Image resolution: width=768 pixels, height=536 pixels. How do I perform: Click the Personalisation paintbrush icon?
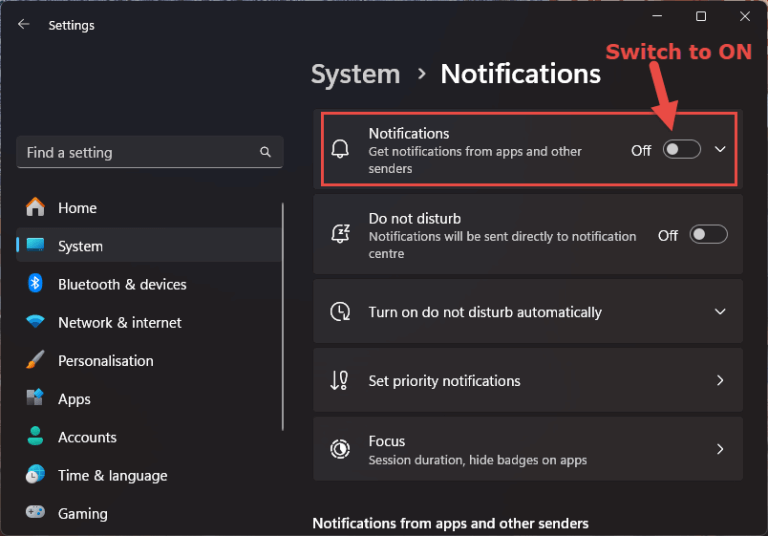click(x=35, y=360)
